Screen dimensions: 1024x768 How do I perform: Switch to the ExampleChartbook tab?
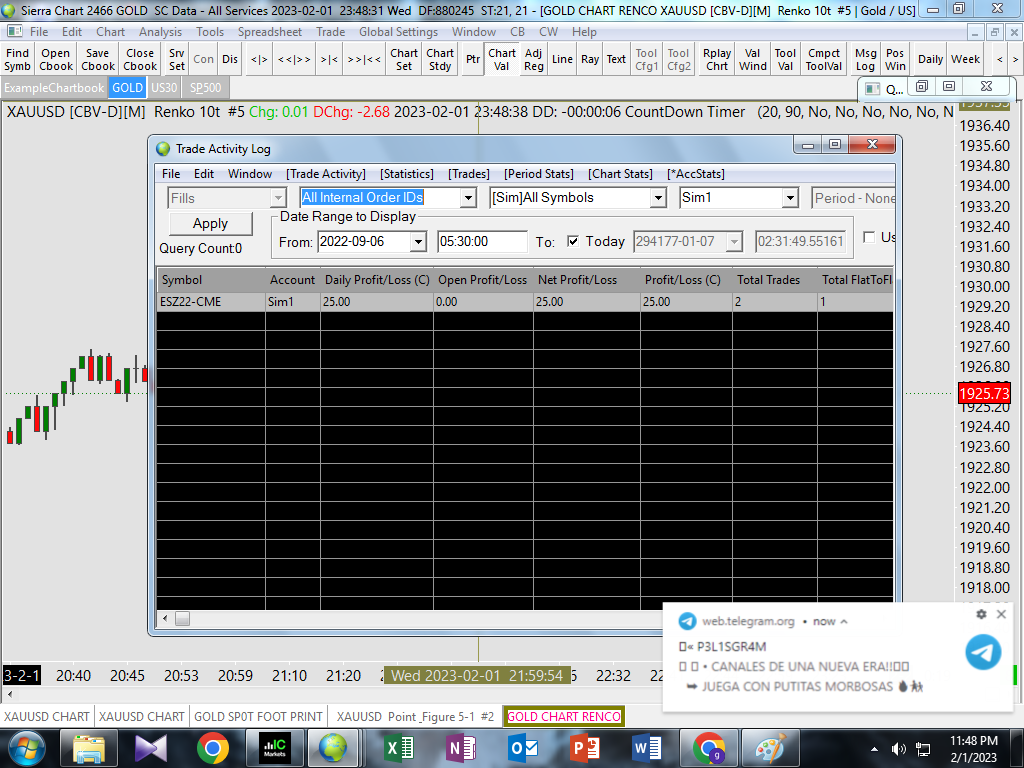54,88
